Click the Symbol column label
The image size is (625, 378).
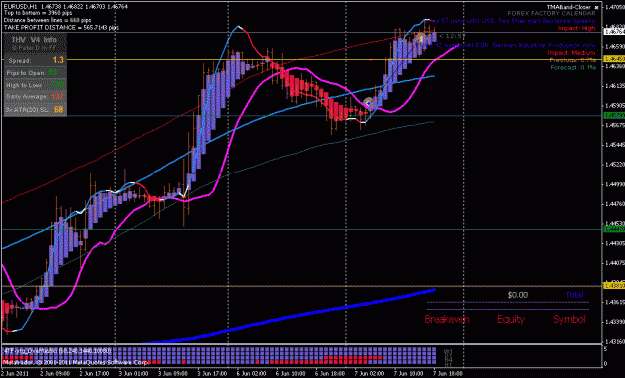569,319
